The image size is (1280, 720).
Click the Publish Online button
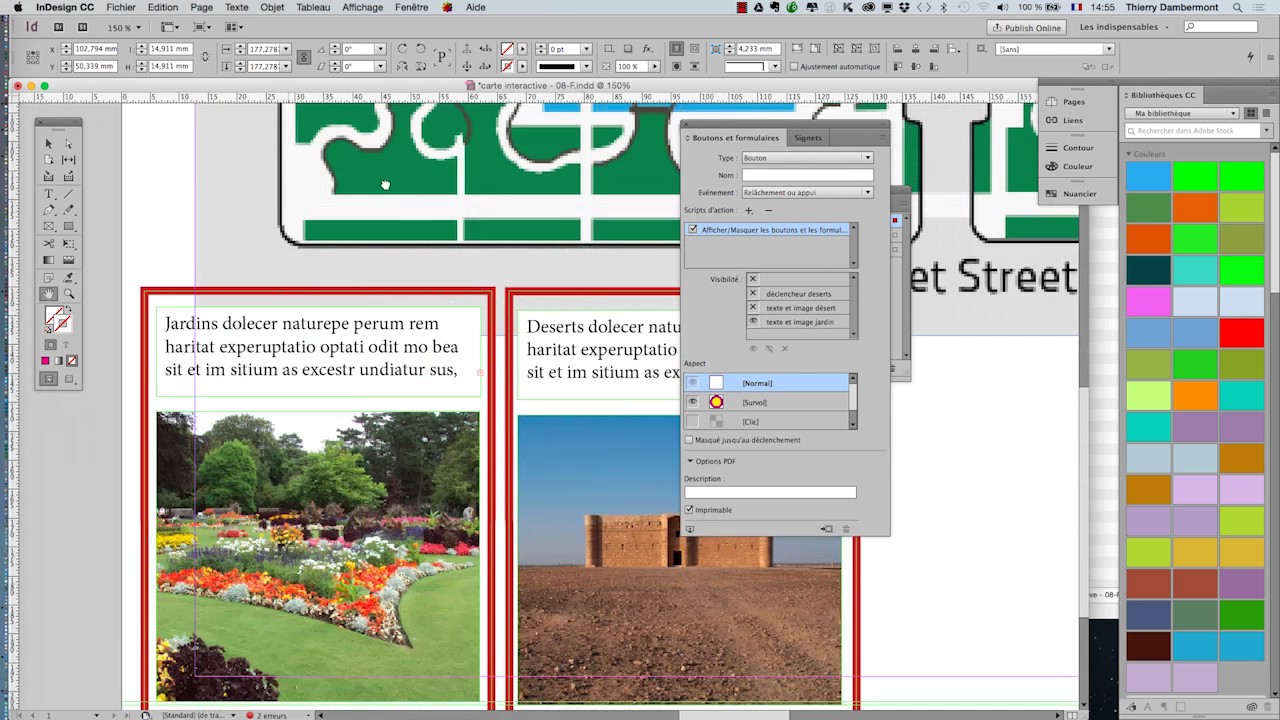[x=1027, y=27]
